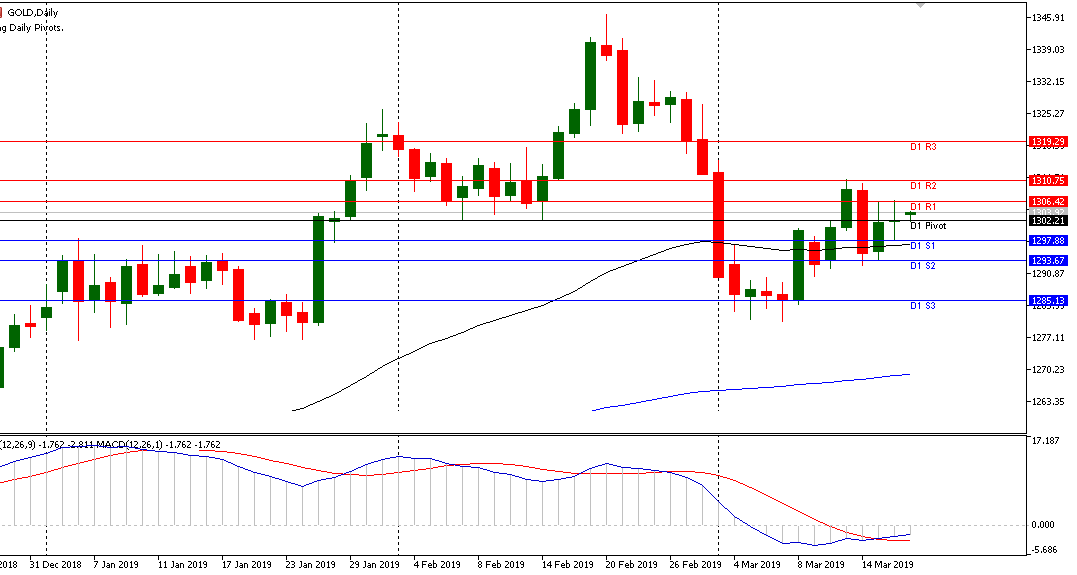Select the D1 R2 resistance label
Viewport: 1077px width, 575px height.
(922, 186)
